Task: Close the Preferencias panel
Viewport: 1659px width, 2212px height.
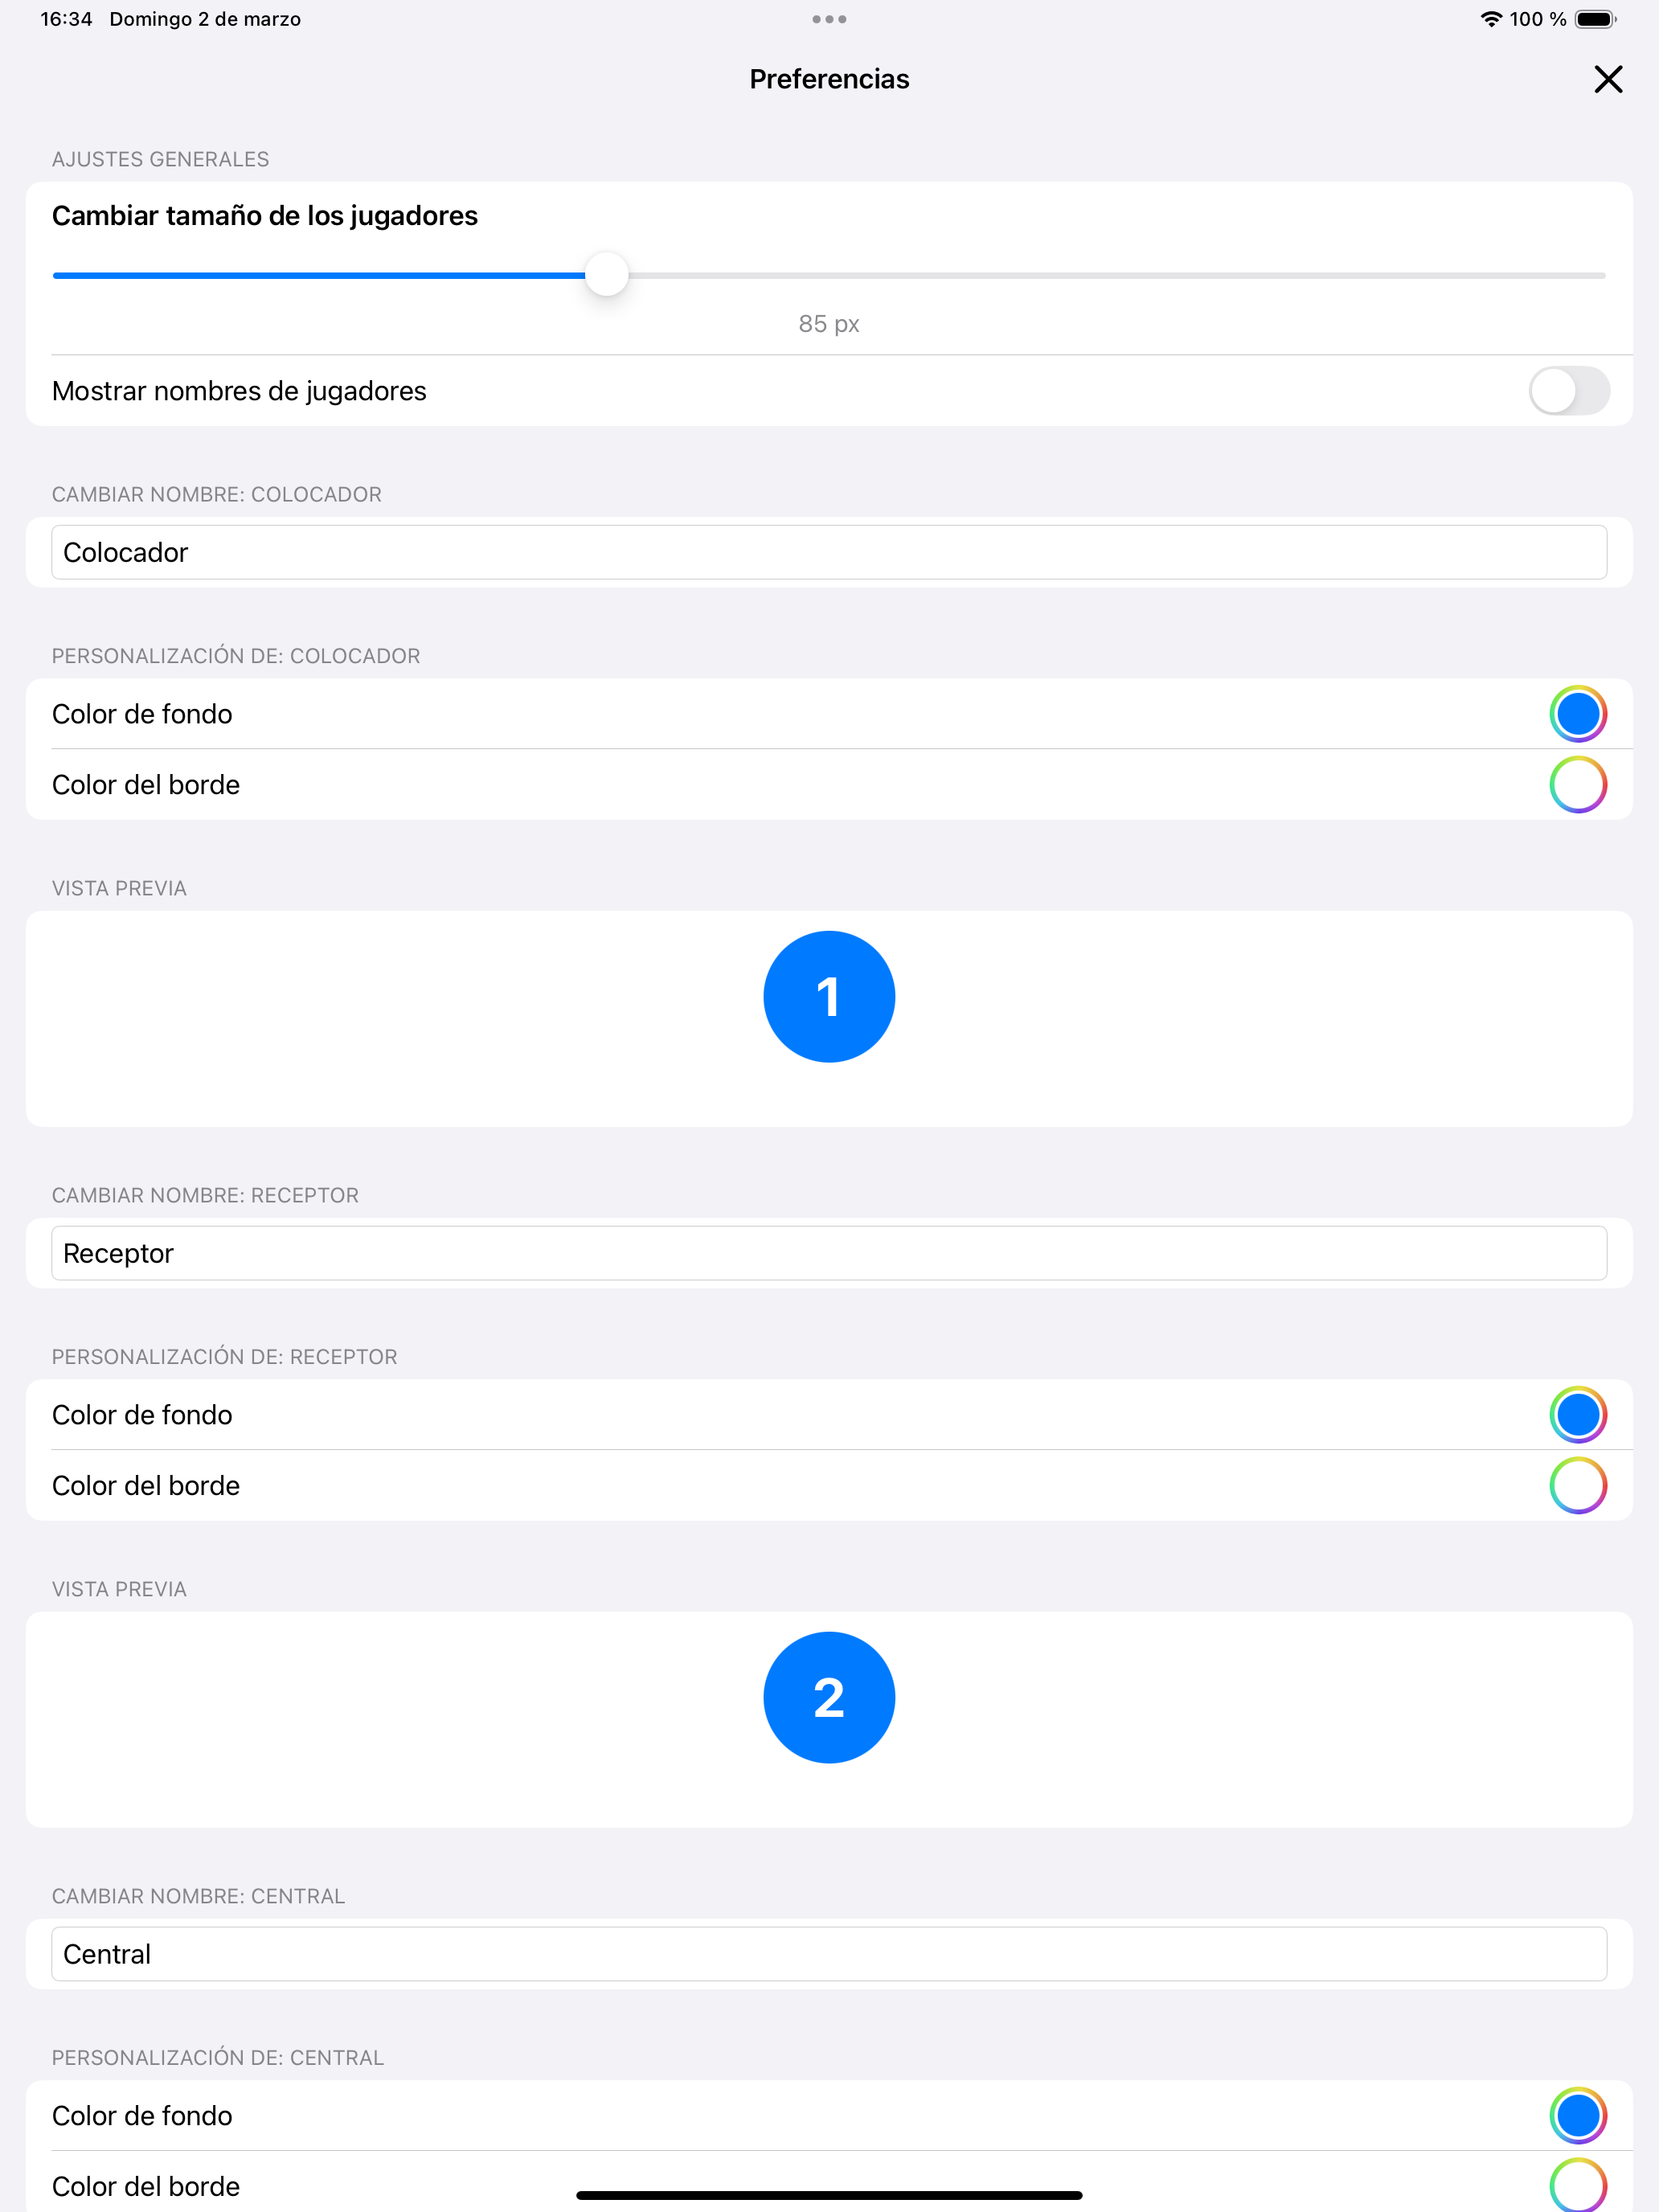Action: (x=1607, y=79)
